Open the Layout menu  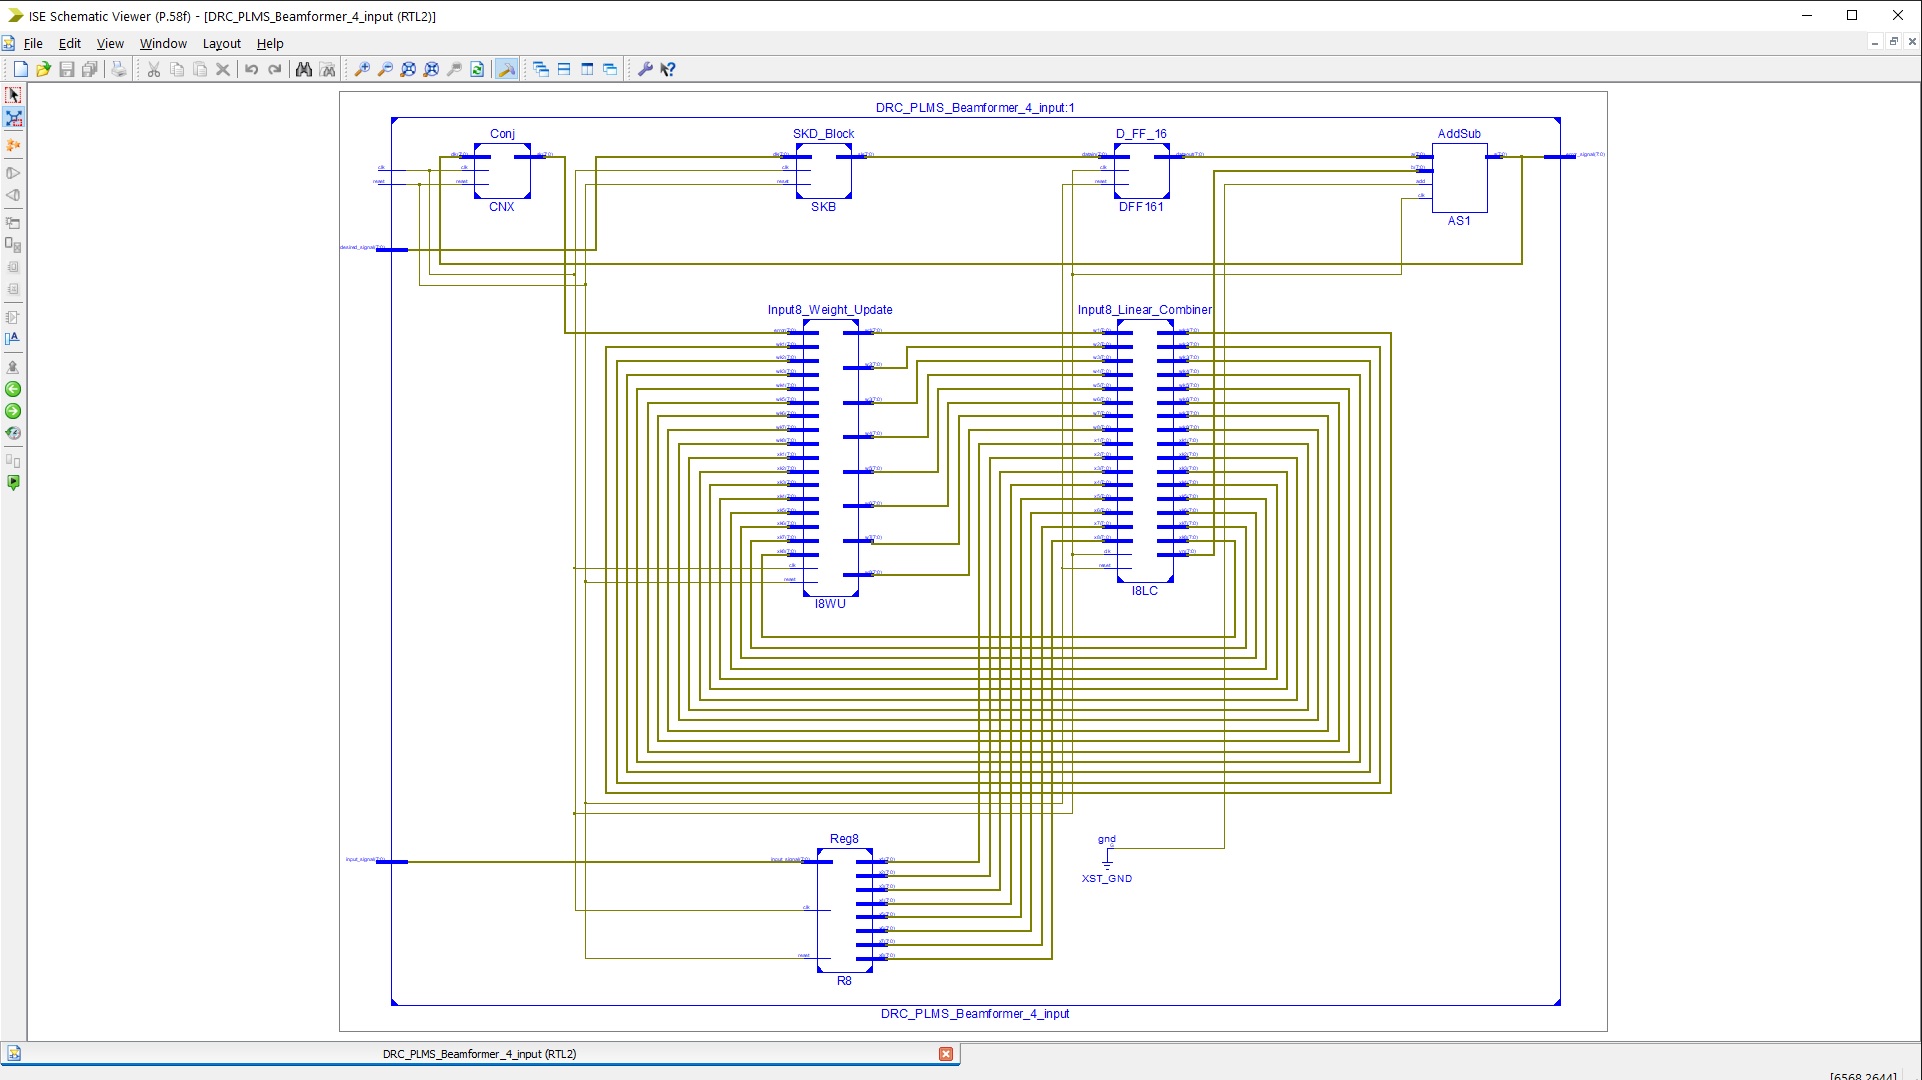point(221,44)
